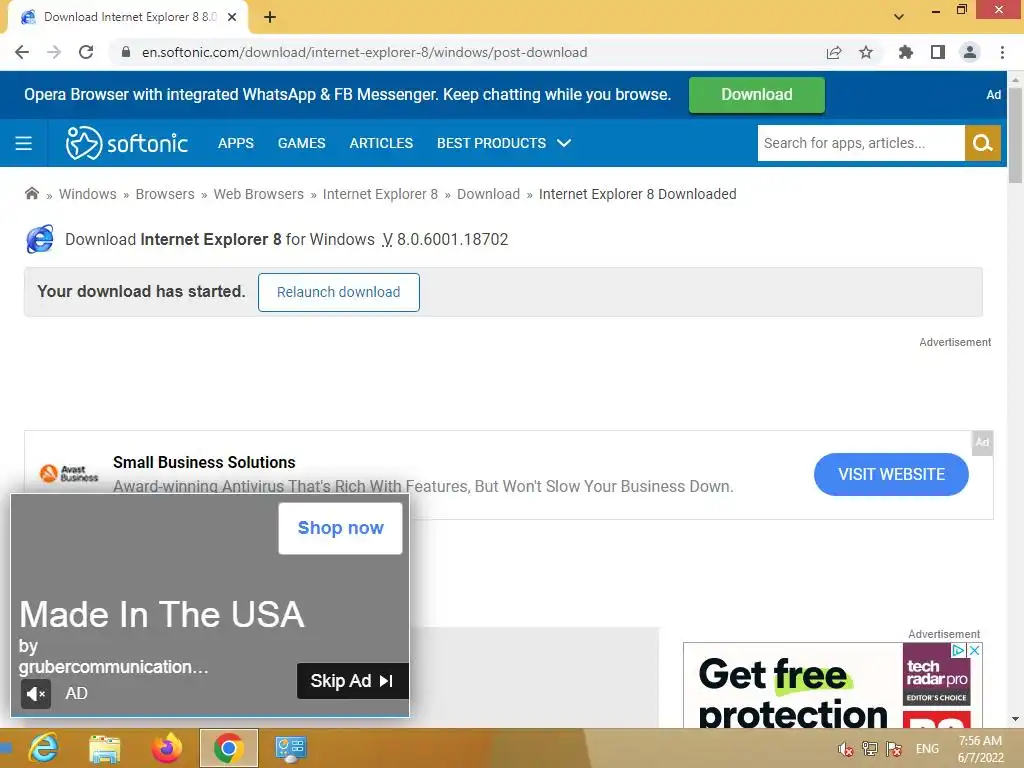Open the tab search chevron in title bar
1024x768 pixels.
click(899, 17)
